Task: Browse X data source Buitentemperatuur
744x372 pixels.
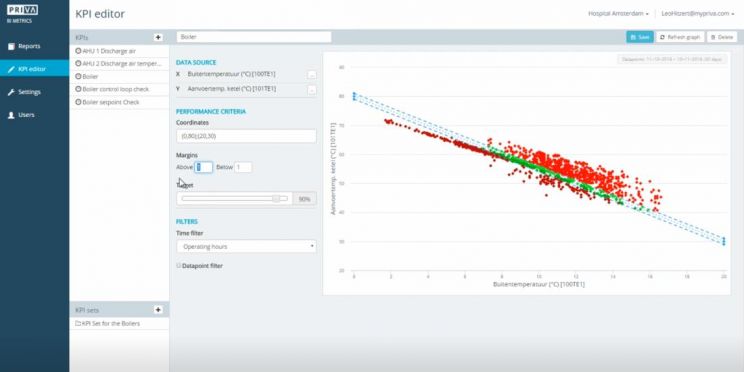Action: (311, 75)
